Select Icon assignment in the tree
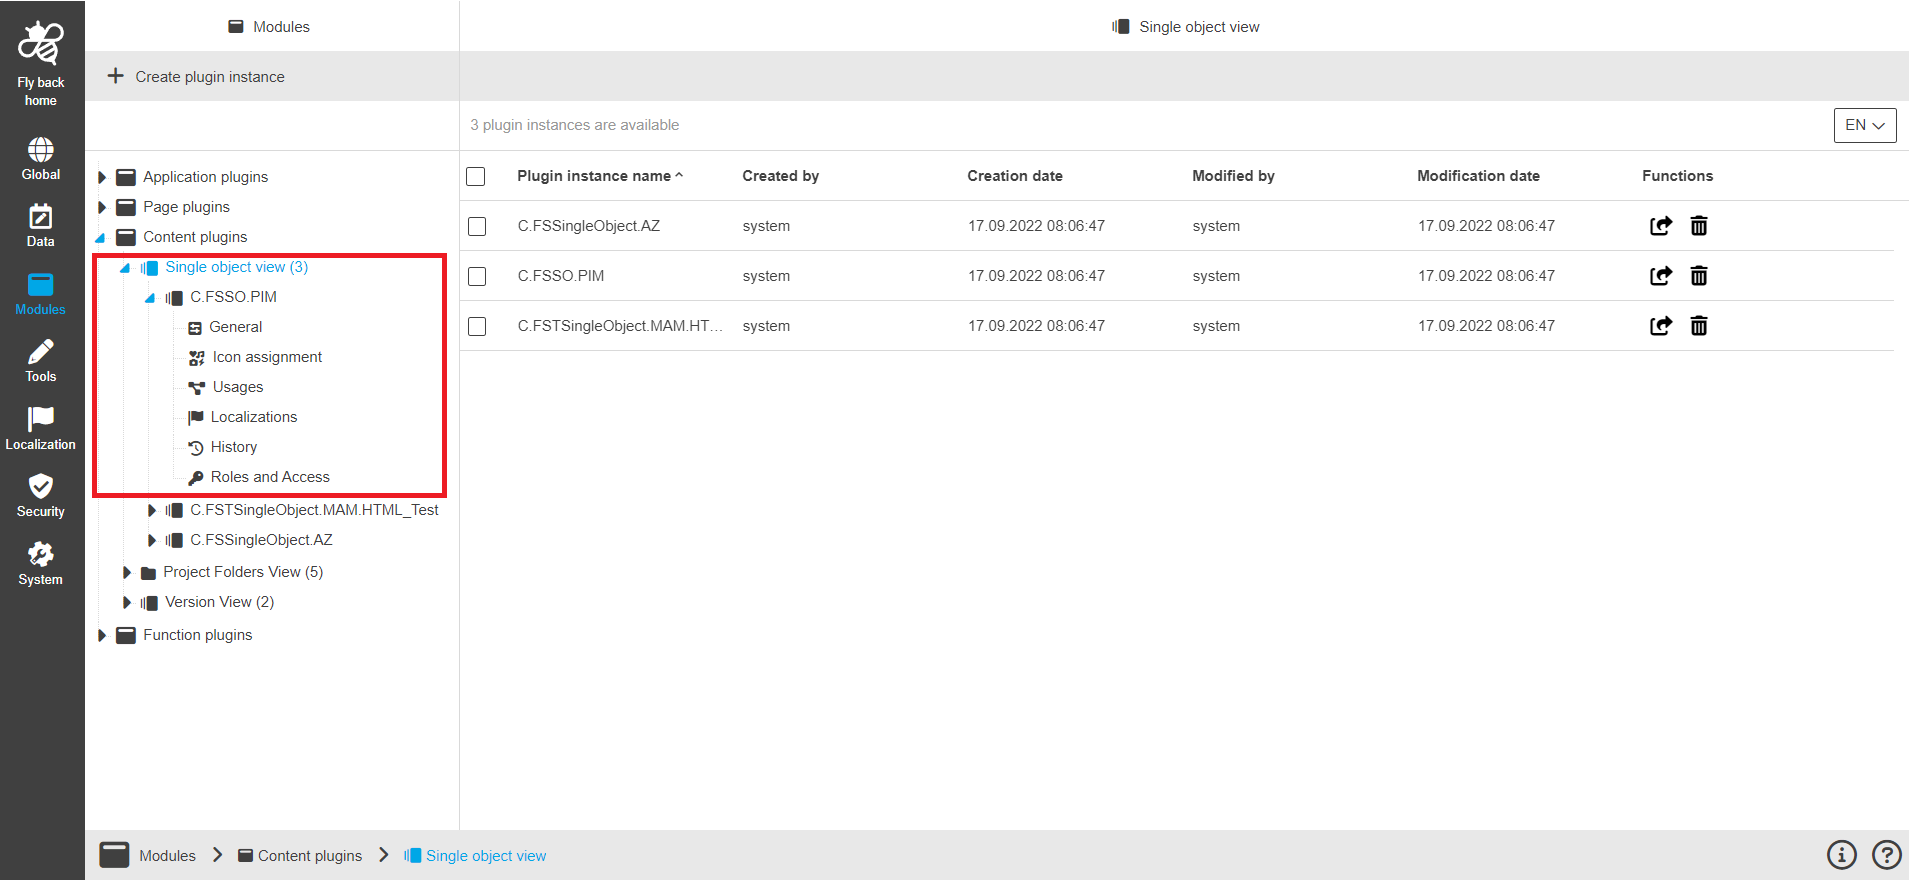This screenshot has width=1909, height=880. point(267,357)
